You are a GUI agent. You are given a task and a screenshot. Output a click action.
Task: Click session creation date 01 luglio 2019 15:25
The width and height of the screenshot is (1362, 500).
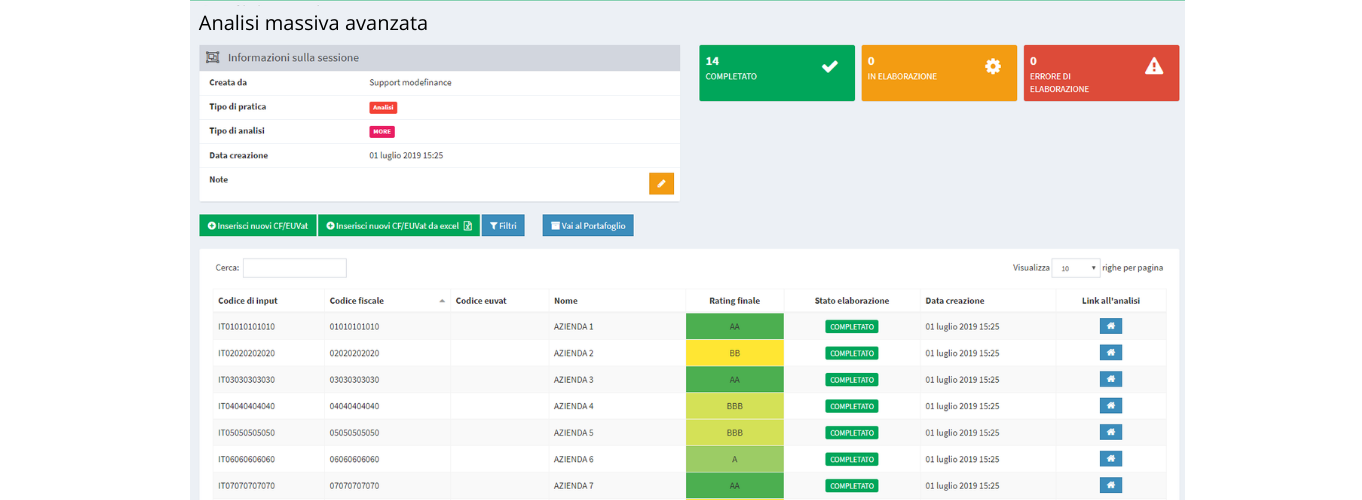[406, 155]
